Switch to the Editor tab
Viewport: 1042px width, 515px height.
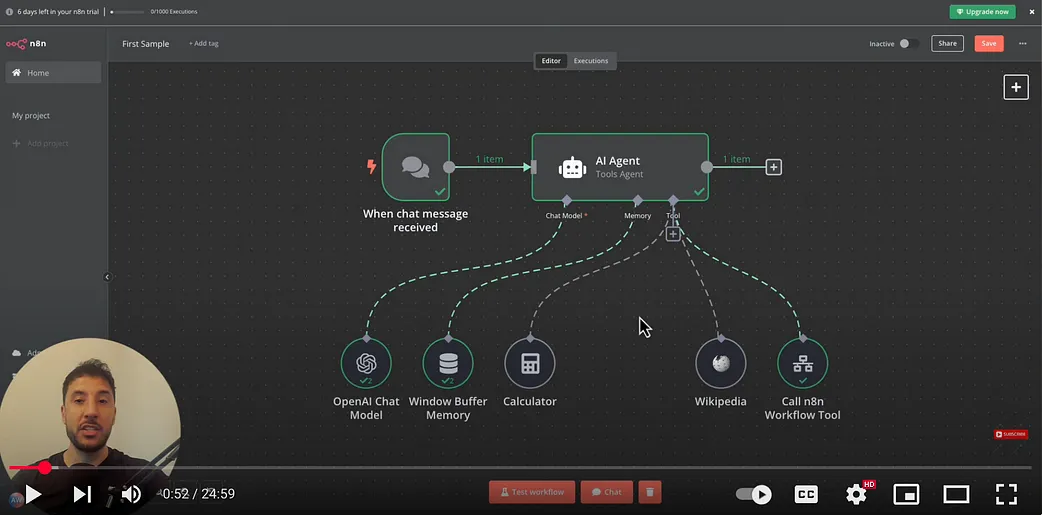tap(551, 60)
